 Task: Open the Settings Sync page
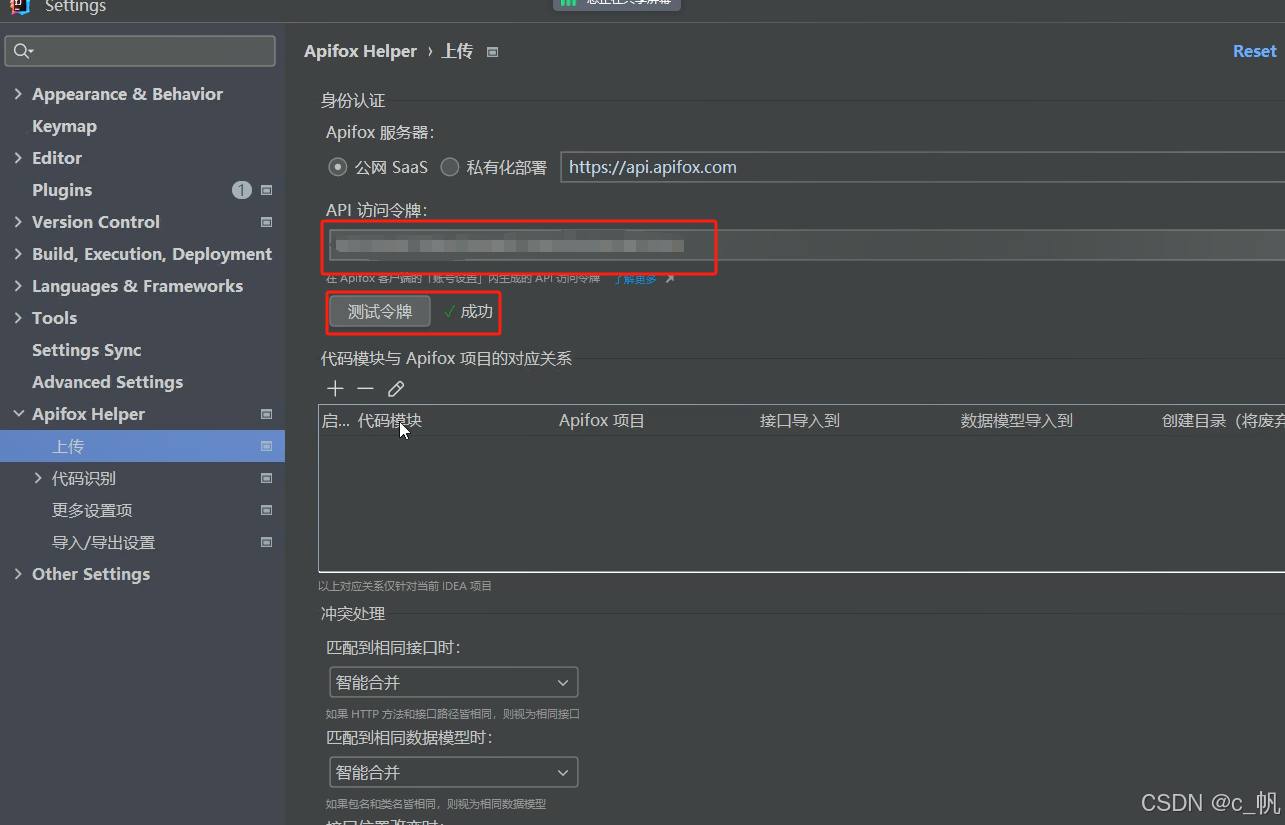[86, 350]
